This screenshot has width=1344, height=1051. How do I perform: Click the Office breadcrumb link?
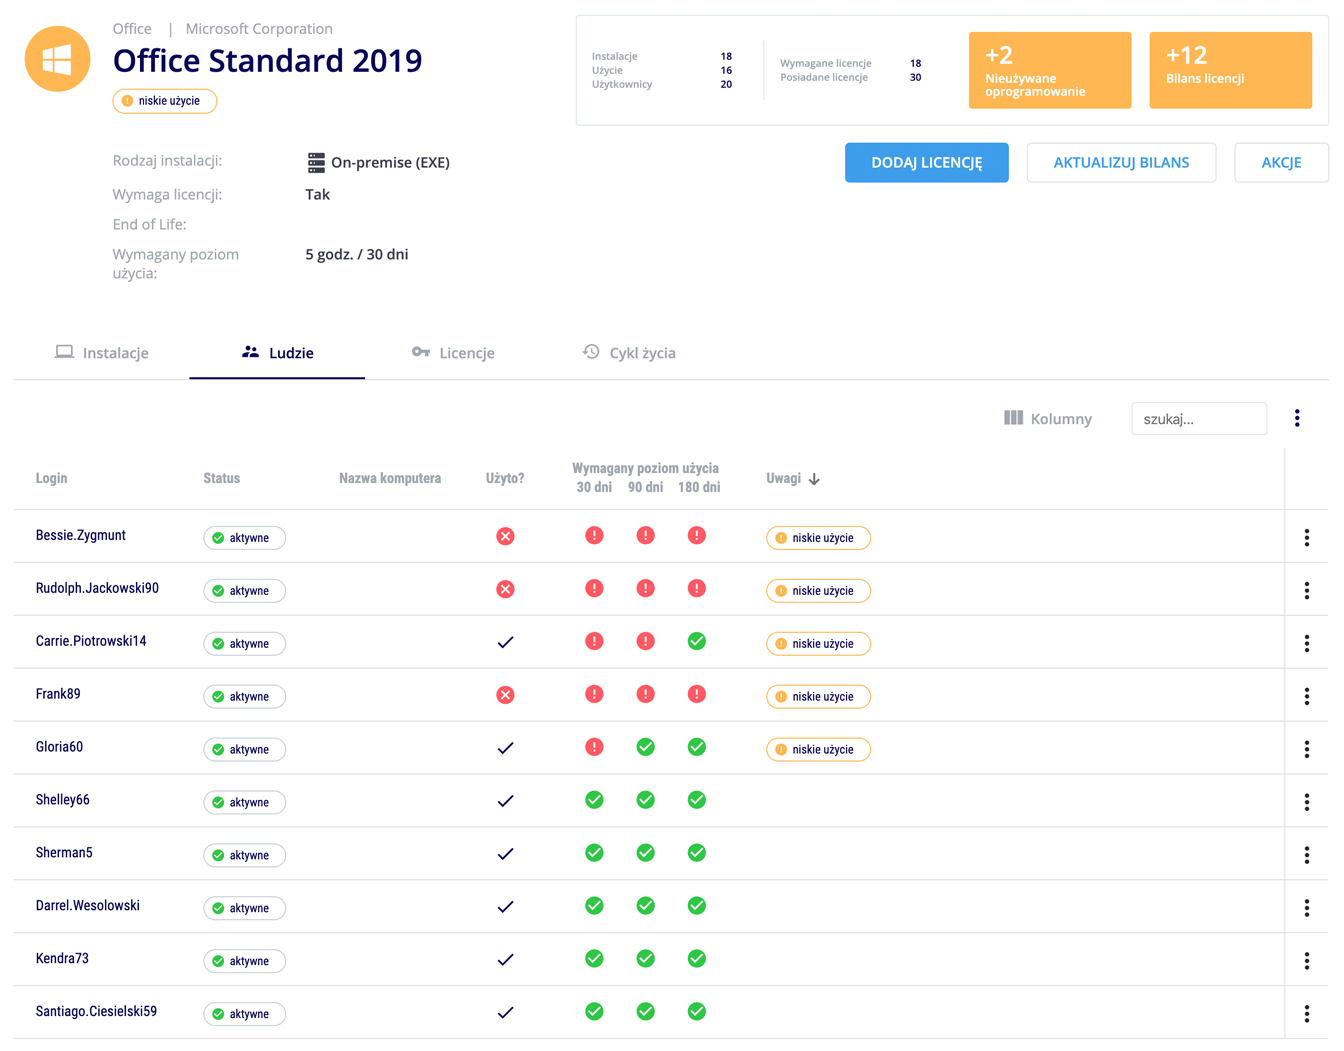[x=132, y=29]
